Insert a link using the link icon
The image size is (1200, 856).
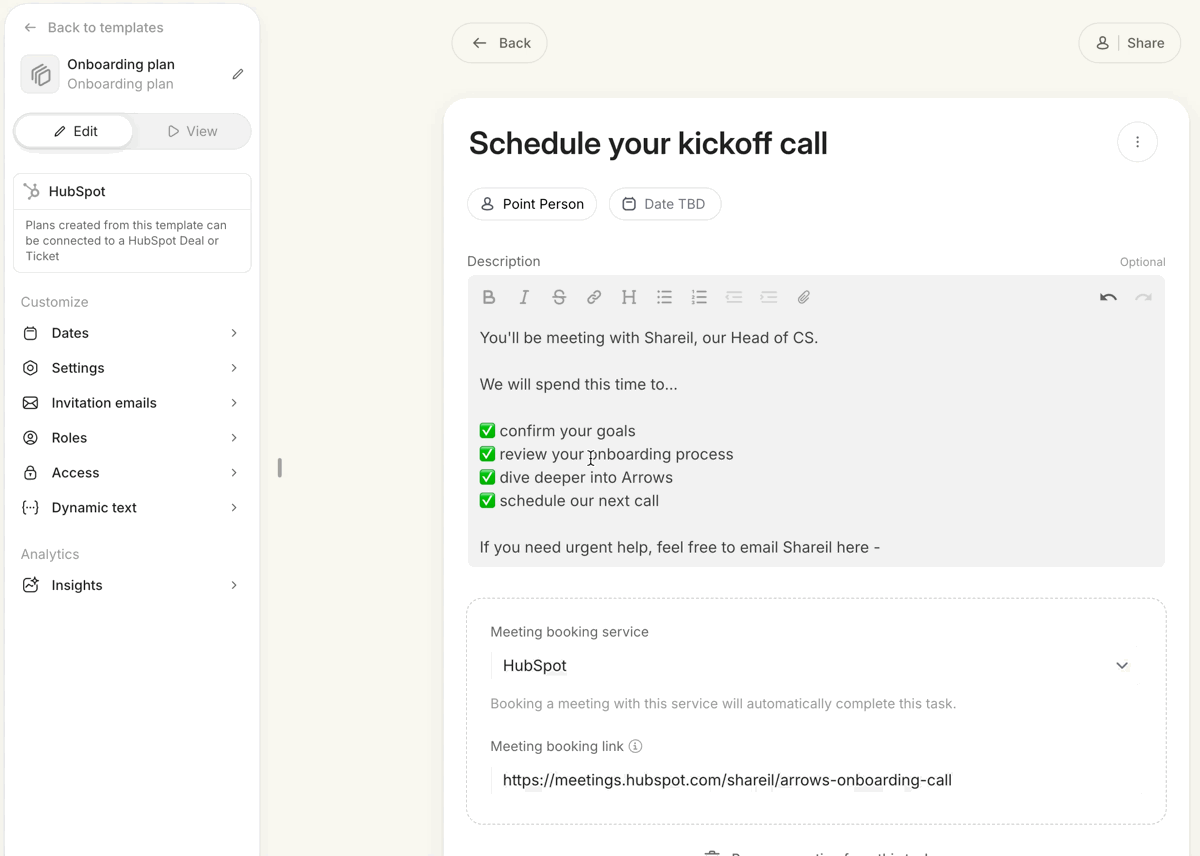(594, 297)
